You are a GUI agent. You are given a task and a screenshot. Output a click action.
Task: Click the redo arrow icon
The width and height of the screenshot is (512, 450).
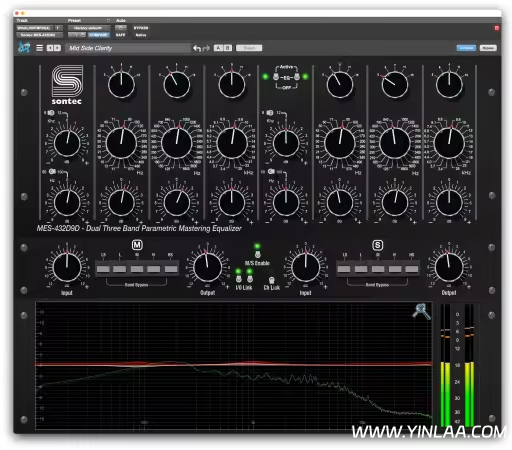[x=206, y=48]
